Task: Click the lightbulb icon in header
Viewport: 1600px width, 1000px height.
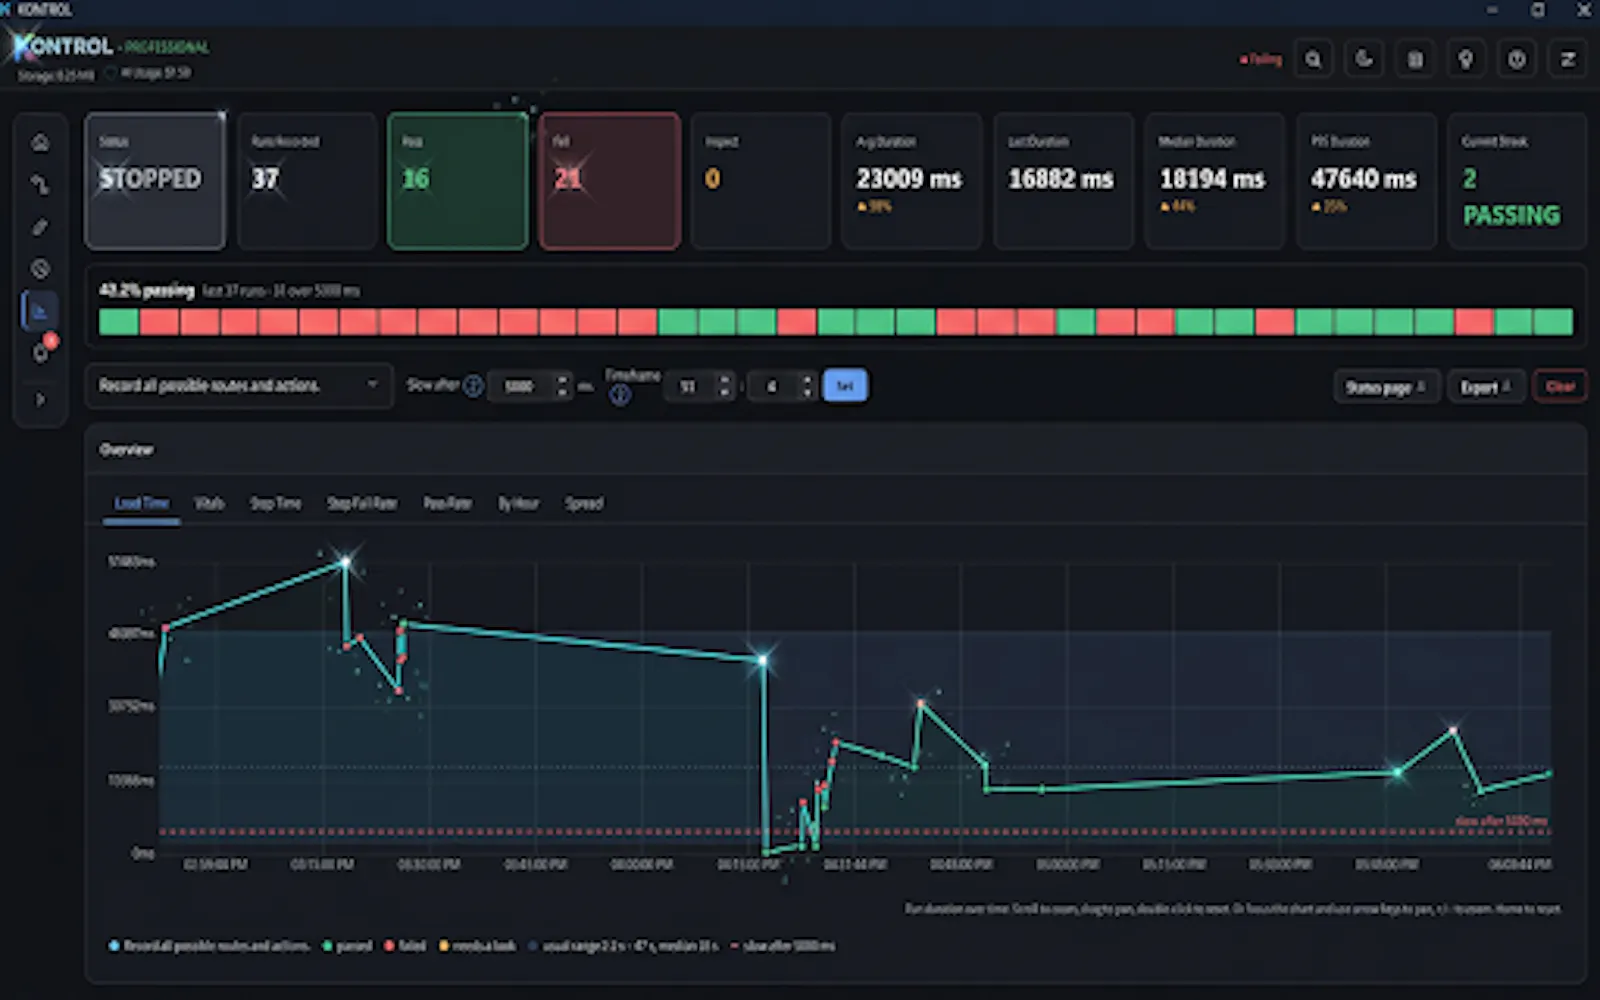Action: click(1466, 59)
